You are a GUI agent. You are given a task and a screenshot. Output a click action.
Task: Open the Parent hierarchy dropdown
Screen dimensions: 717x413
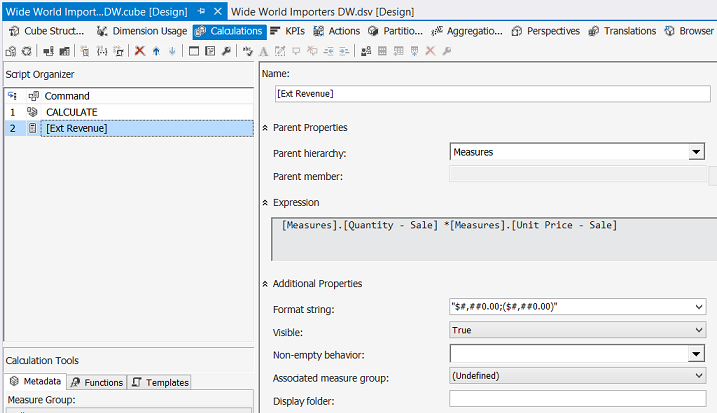click(x=696, y=152)
